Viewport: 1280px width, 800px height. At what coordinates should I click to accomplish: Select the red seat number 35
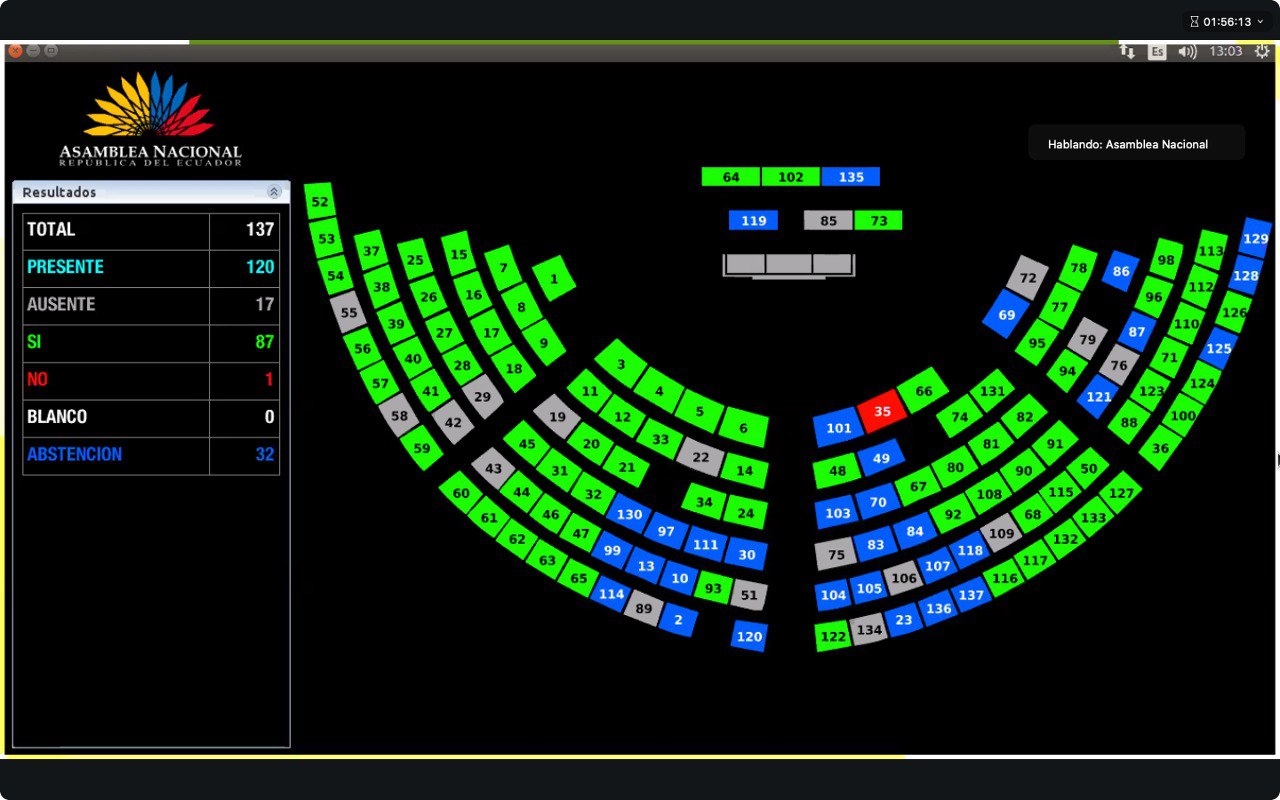point(882,411)
